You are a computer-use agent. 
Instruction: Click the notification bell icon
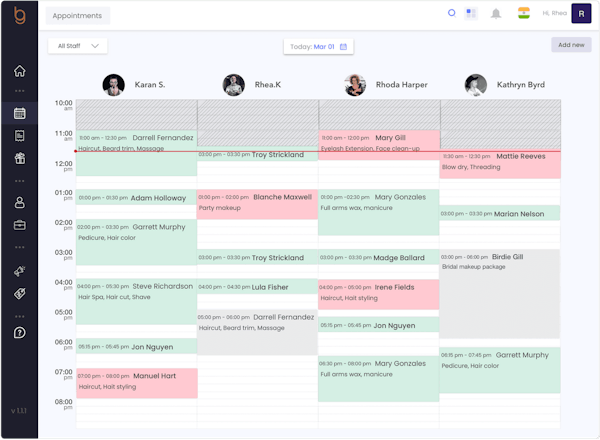click(x=496, y=14)
